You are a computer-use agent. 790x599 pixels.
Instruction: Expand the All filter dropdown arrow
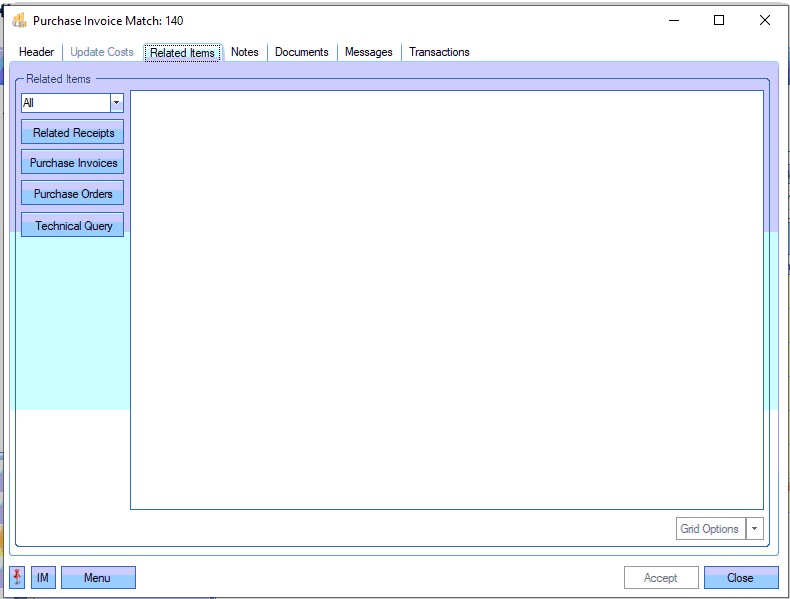coord(116,103)
